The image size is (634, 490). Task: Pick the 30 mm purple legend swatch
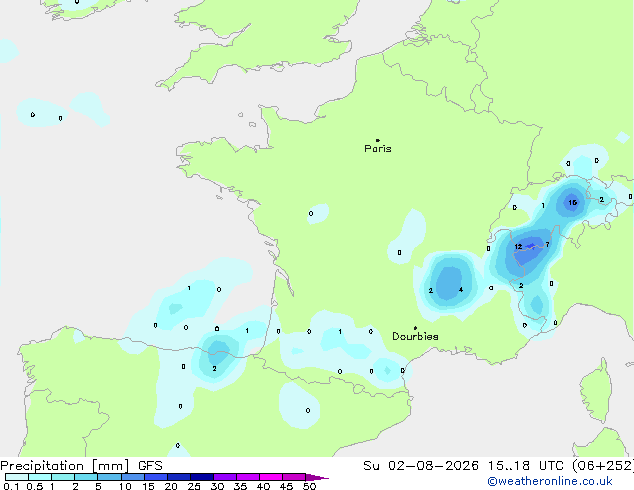click(224, 477)
